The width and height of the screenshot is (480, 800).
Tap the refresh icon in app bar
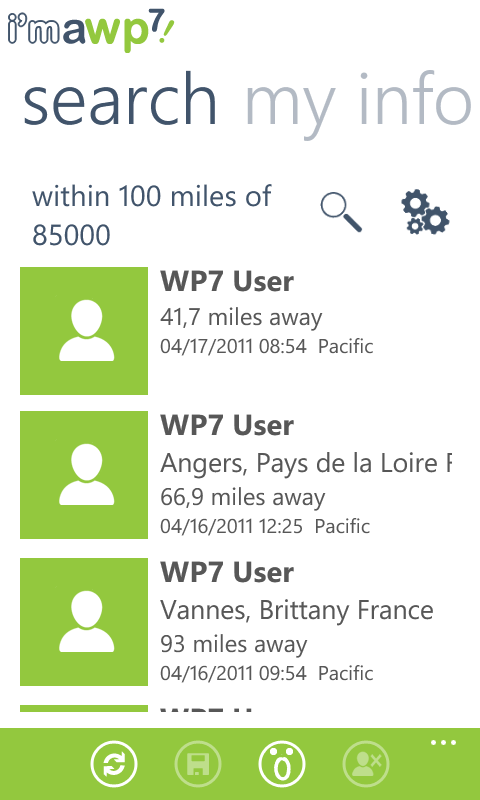(114, 765)
